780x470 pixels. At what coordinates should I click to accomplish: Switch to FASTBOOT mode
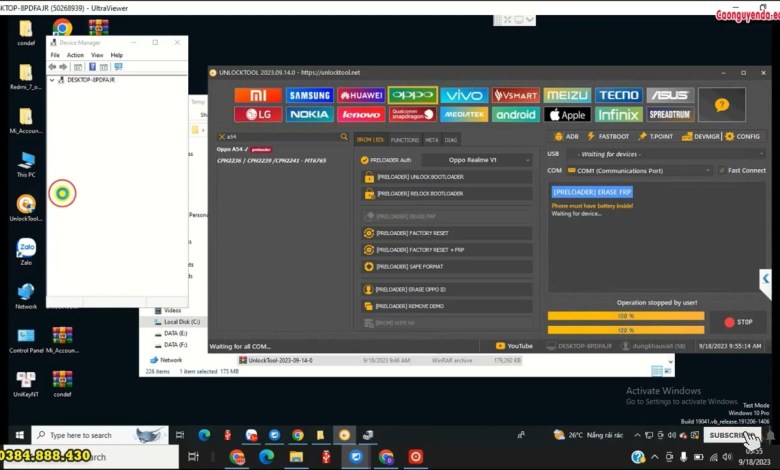click(608, 136)
